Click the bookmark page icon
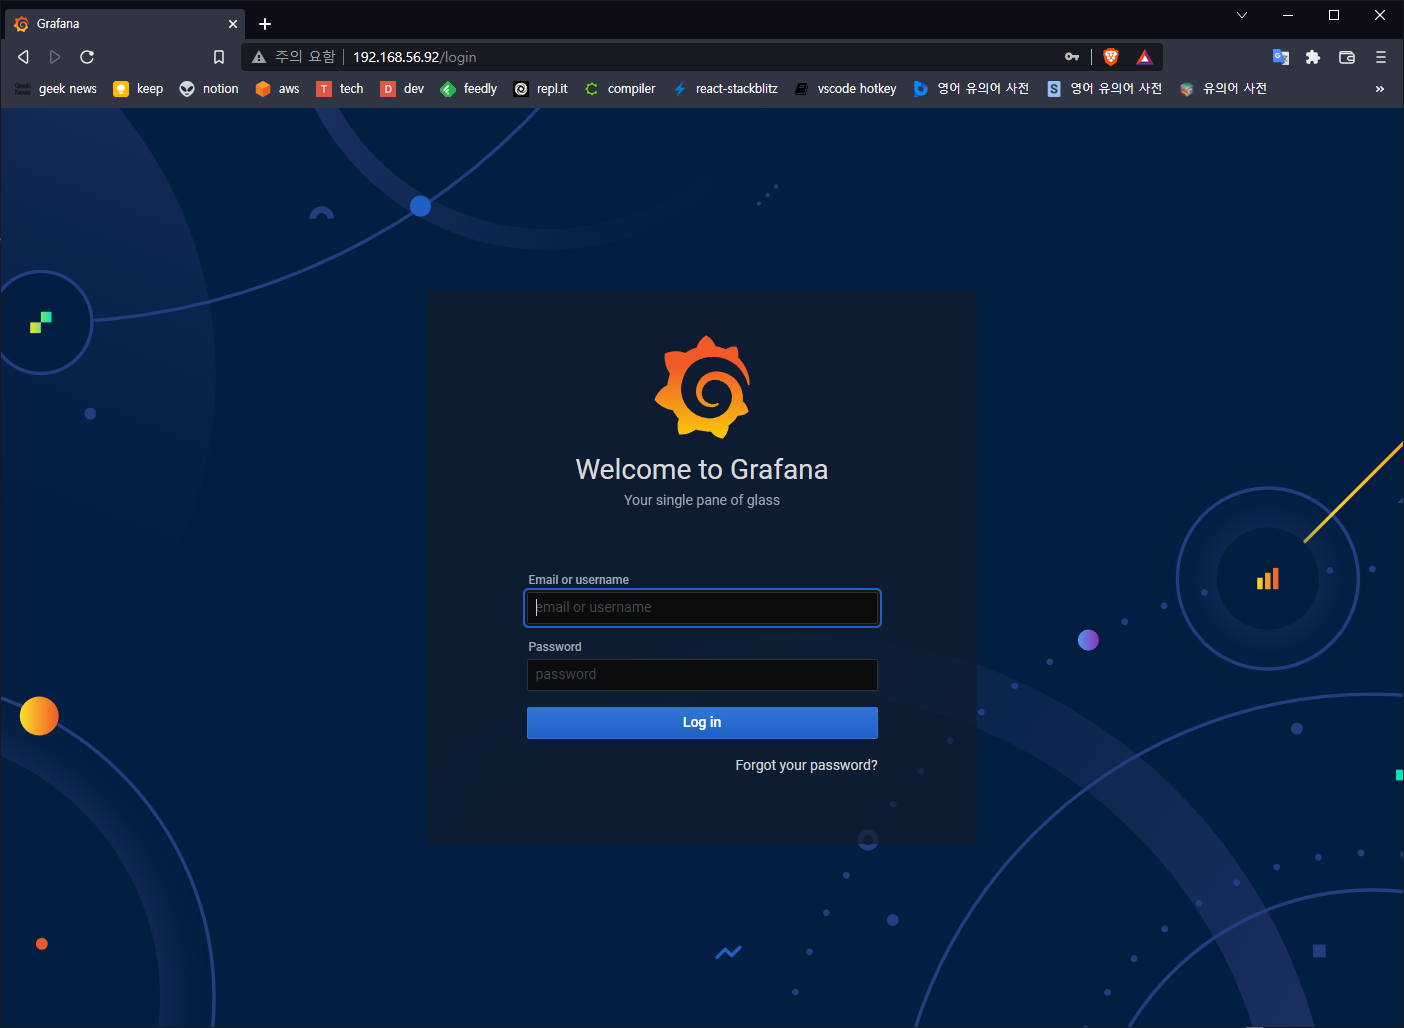Image resolution: width=1404 pixels, height=1028 pixels. (x=219, y=57)
